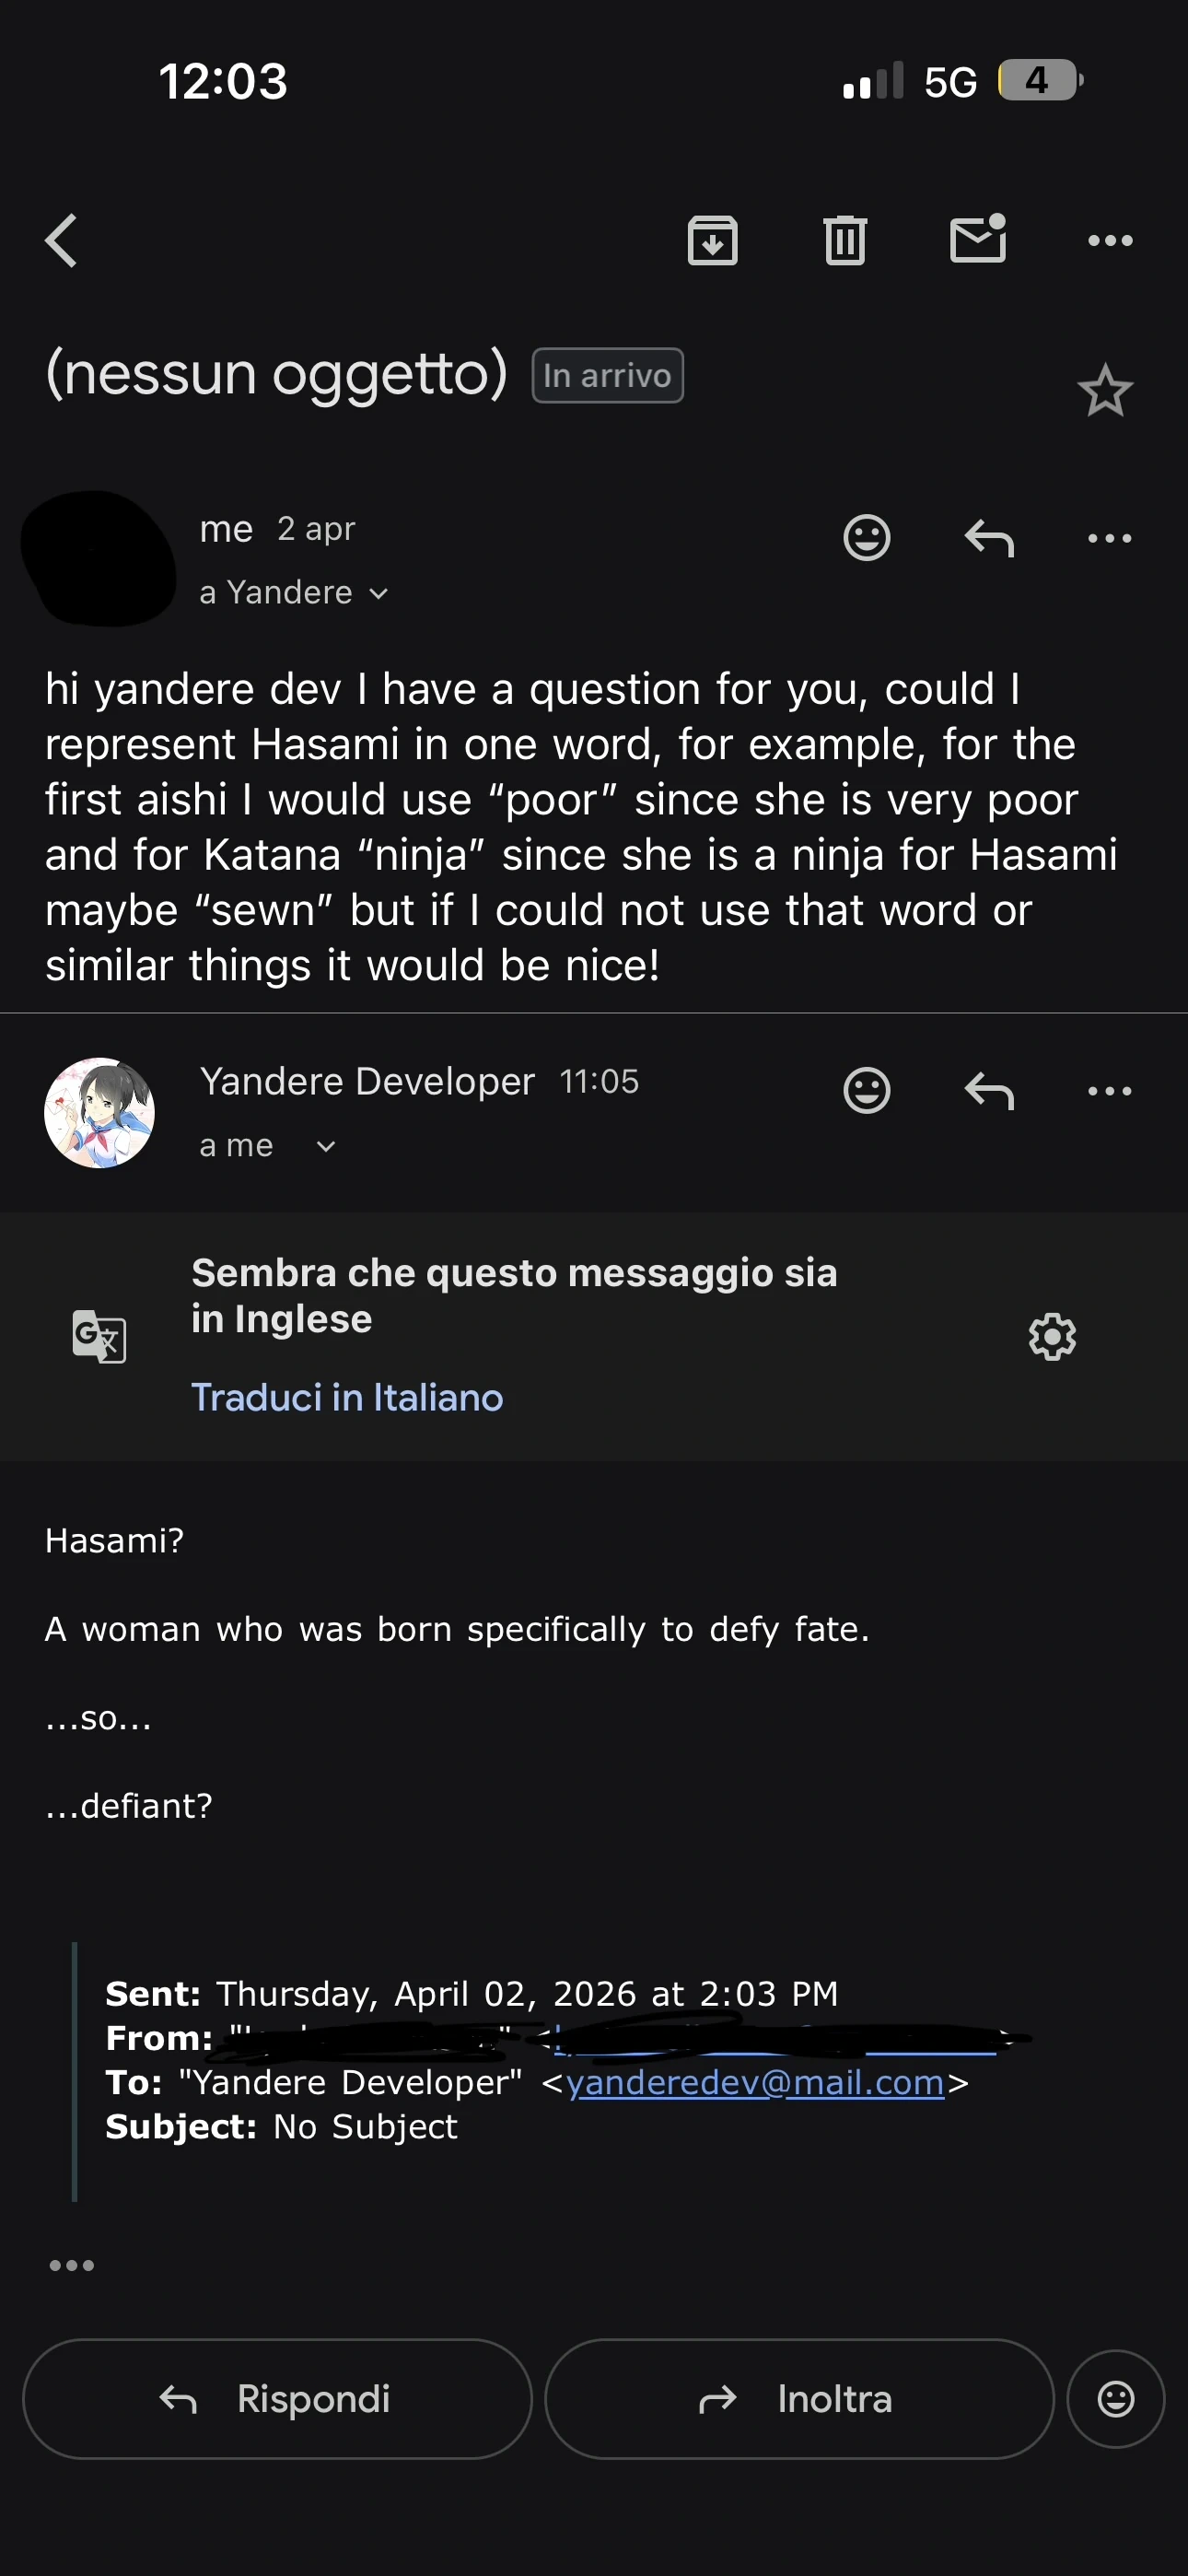Open the bottom emoji reaction button
Screen dimensions: 1188x2576
(1115, 2398)
